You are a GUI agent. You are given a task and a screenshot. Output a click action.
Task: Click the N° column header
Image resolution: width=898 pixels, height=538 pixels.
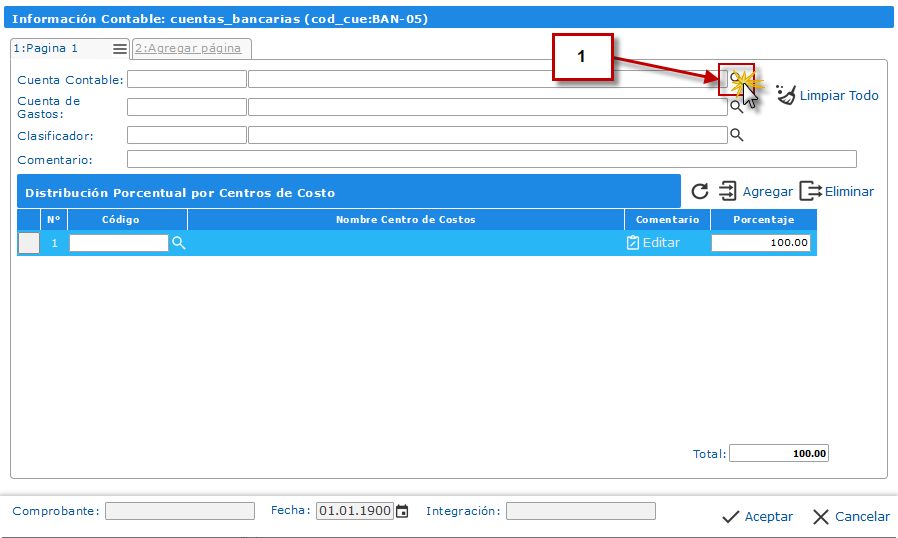[x=54, y=219]
